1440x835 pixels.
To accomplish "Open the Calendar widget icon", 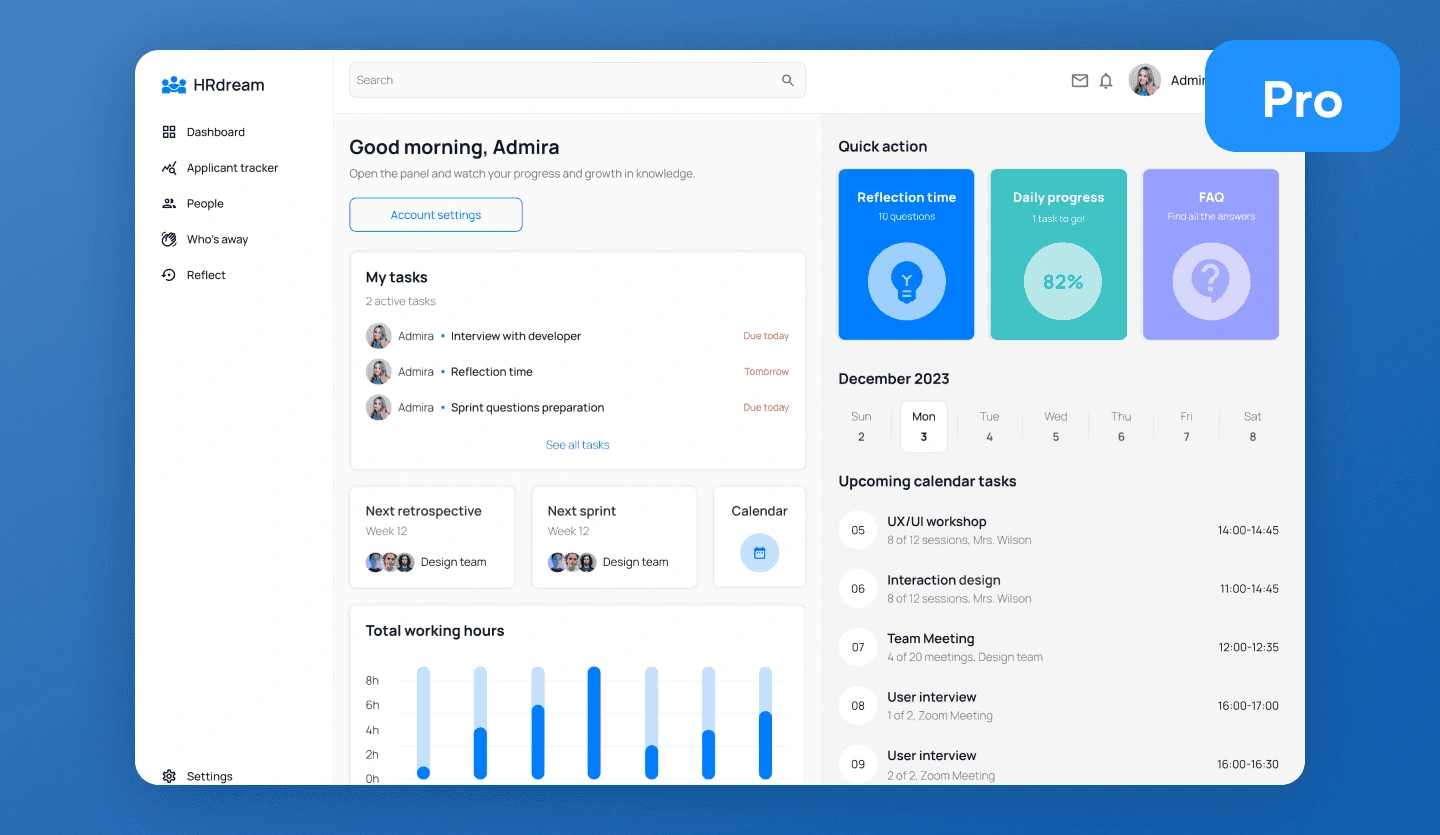I will (759, 552).
